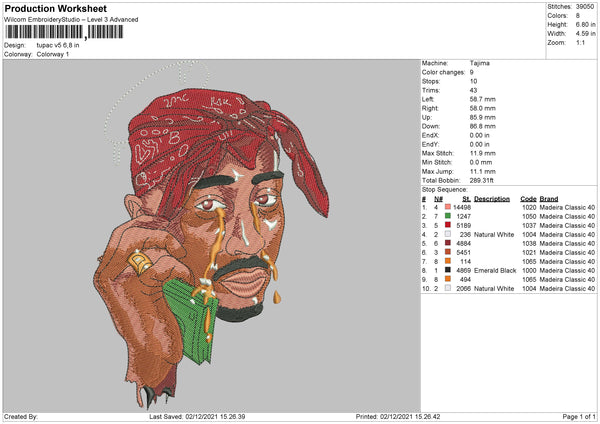The width and height of the screenshot is (600, 424).
Task: Click thread code 1038
Action: pos(529,243)
